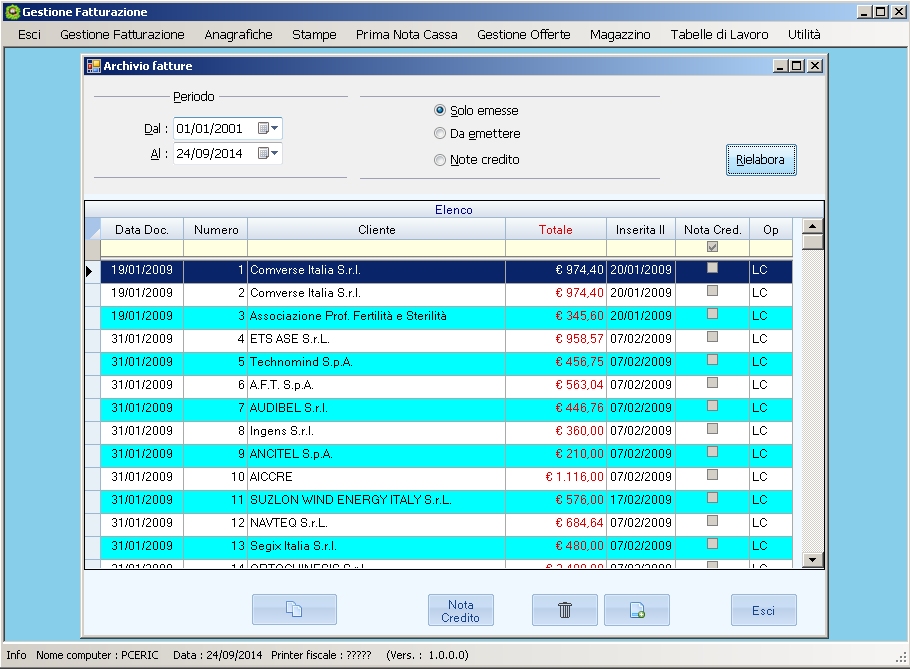This screenshot has height=669, width=910.
Task: Check Nota Cred. box for Associazione Prof. Fertilità row
Action: pos(712,314)
